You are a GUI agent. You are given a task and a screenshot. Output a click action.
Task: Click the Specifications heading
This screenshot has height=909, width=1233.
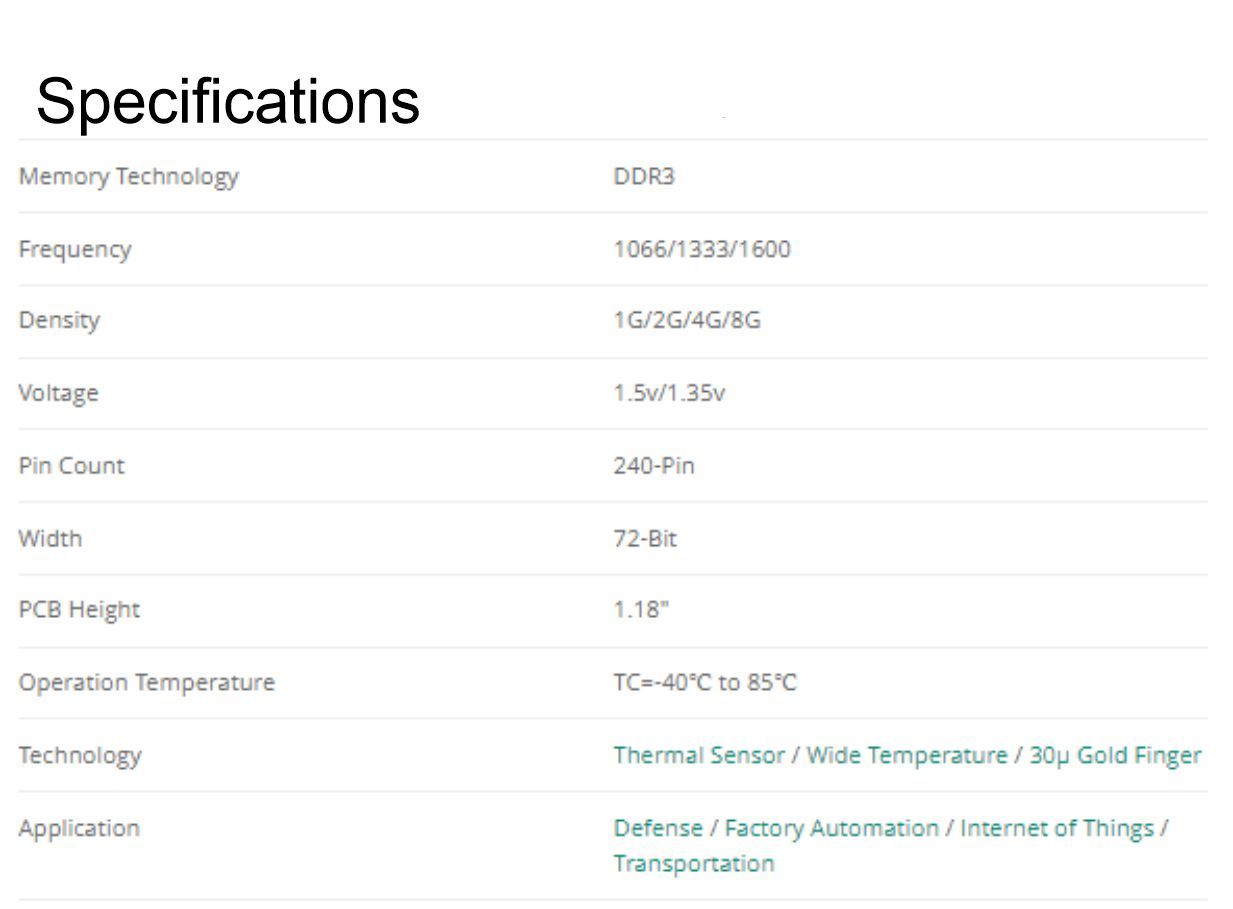pos(228,102)
